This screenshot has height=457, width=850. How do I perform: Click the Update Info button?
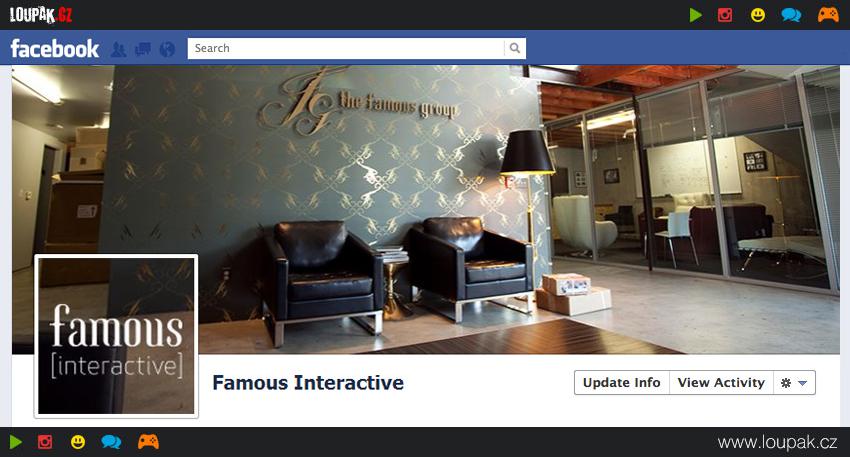point(622,383)
